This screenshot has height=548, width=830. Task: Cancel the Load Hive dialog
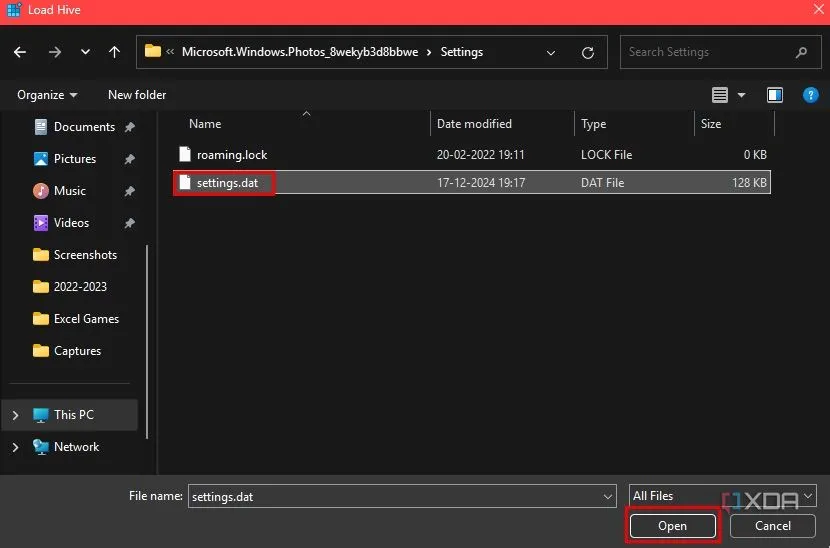(772, 526)
